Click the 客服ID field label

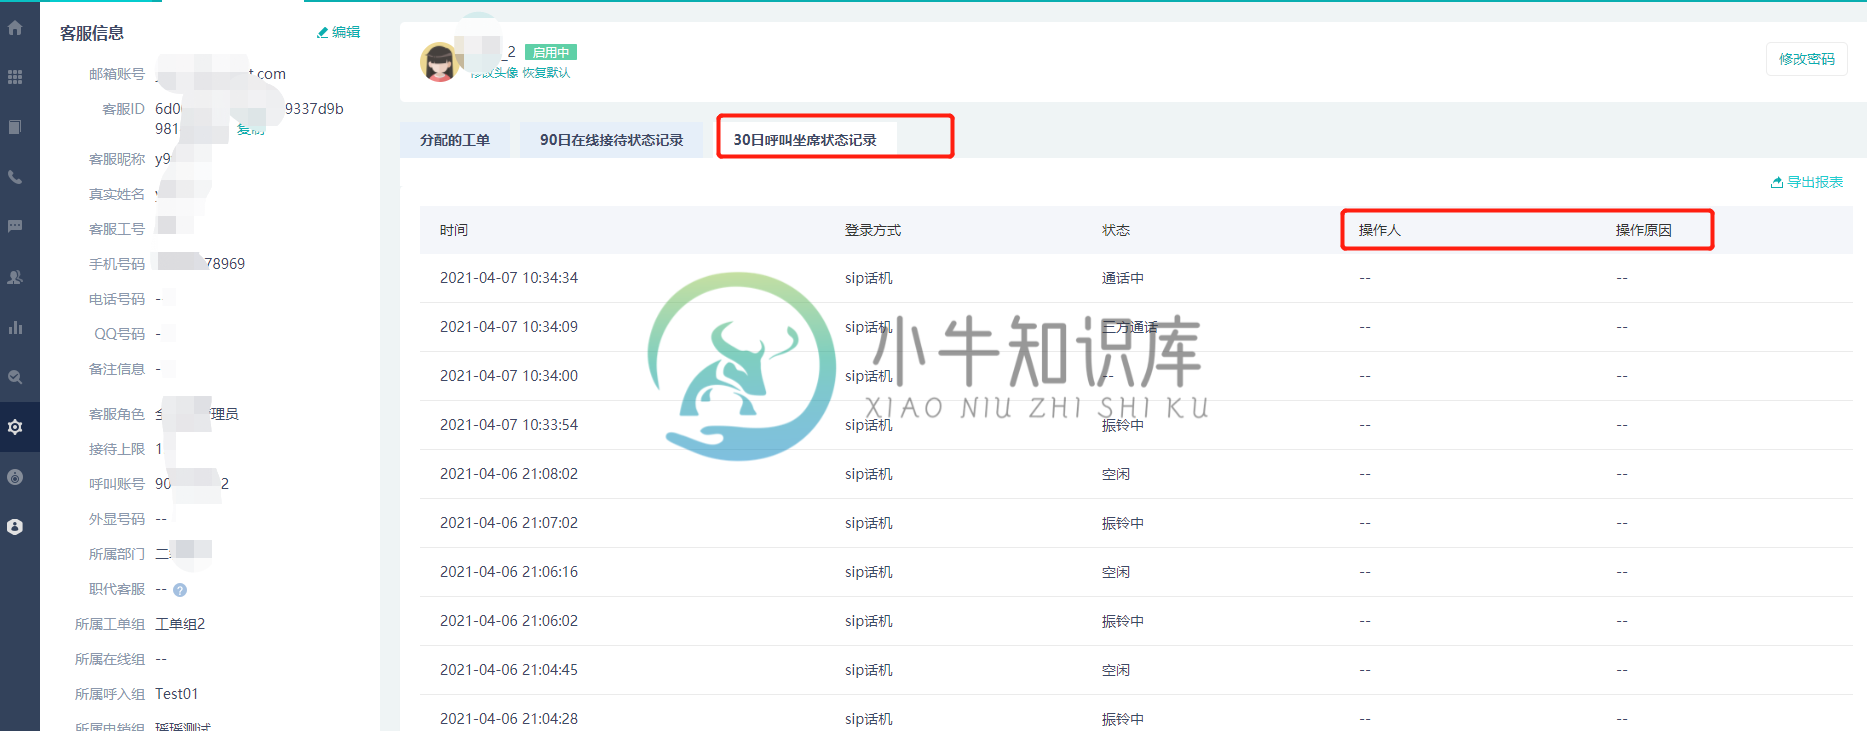point(124,109)
